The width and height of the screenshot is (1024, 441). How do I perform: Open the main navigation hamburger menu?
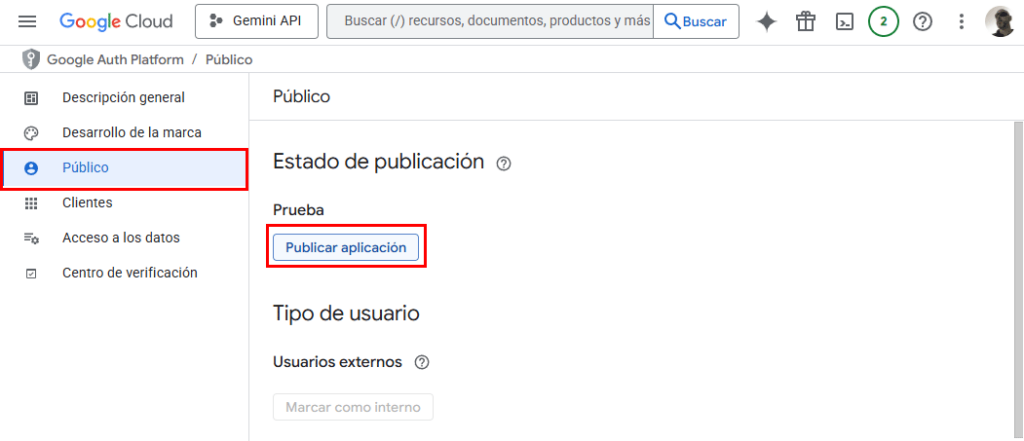27,21
